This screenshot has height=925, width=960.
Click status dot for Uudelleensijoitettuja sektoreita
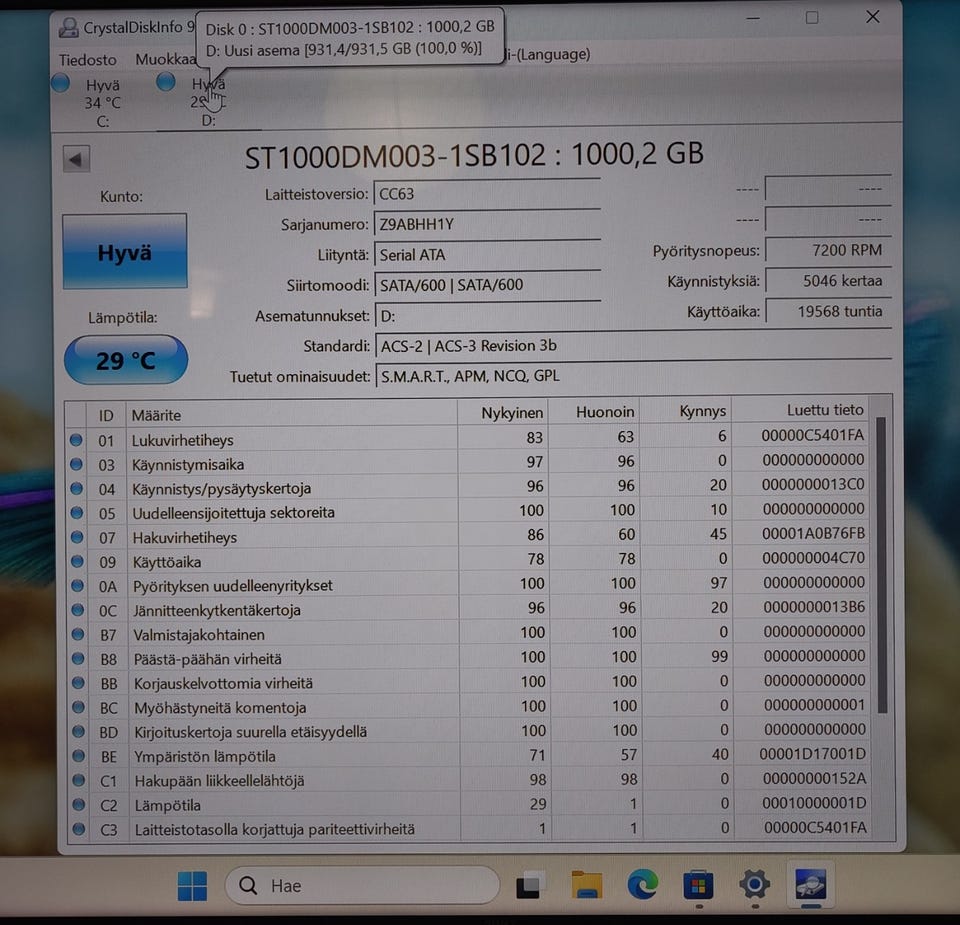pos(77,512)
